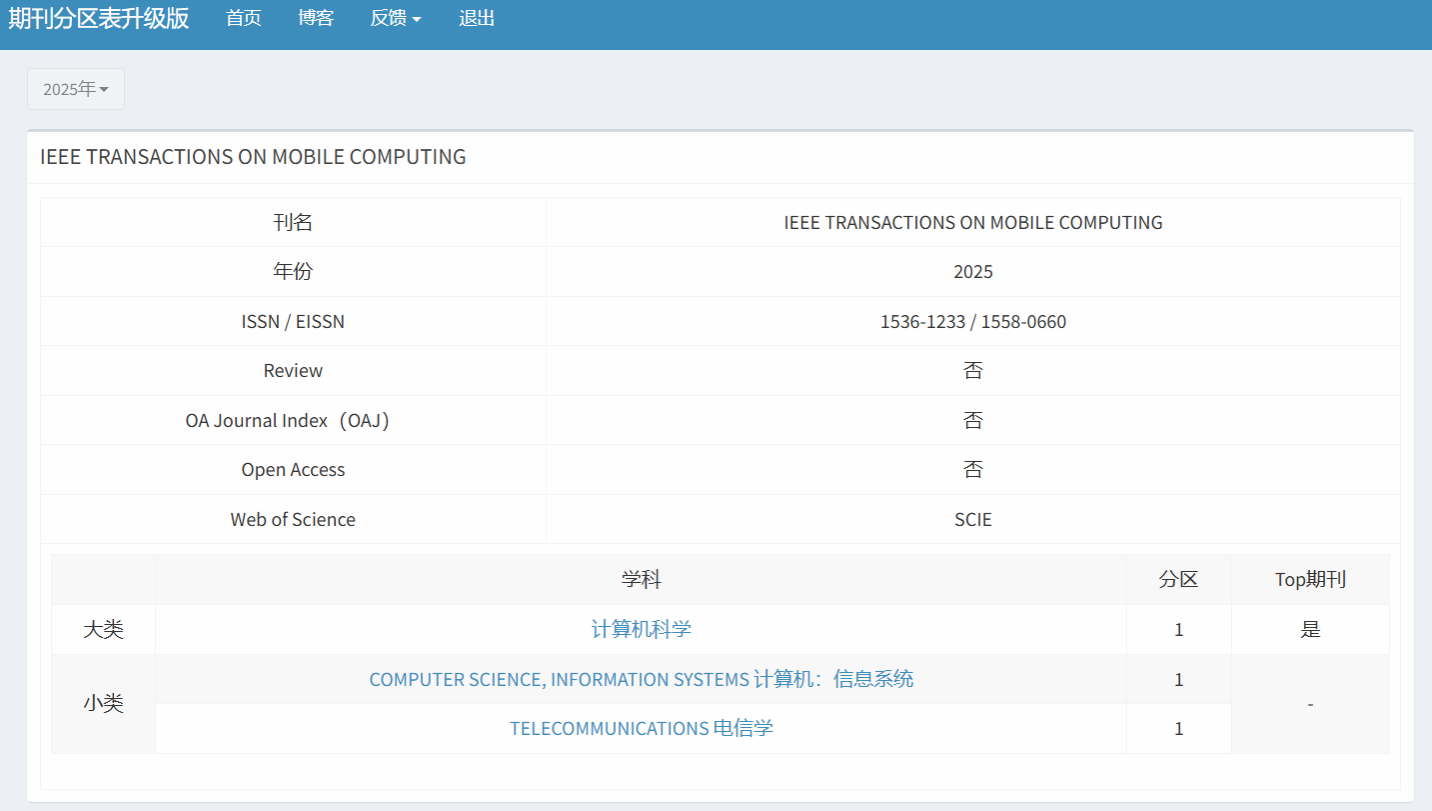Click the Top期刊 column header
Viewport: 1432px width, 811px height.
pyautogui.click(x=1310, y=579)
